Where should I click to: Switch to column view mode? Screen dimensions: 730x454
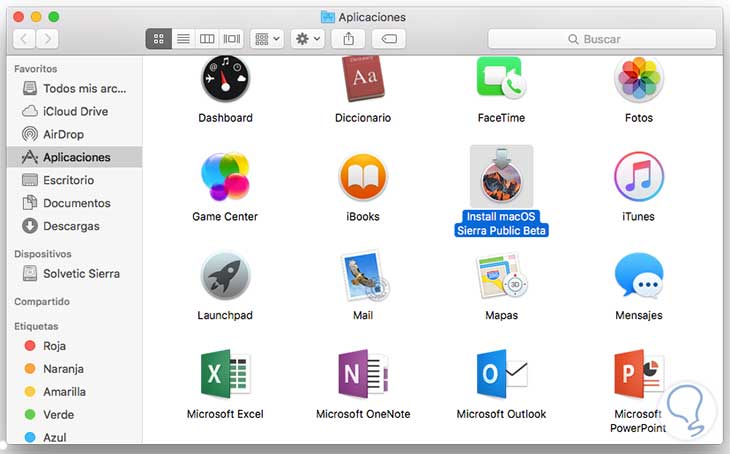207,39
